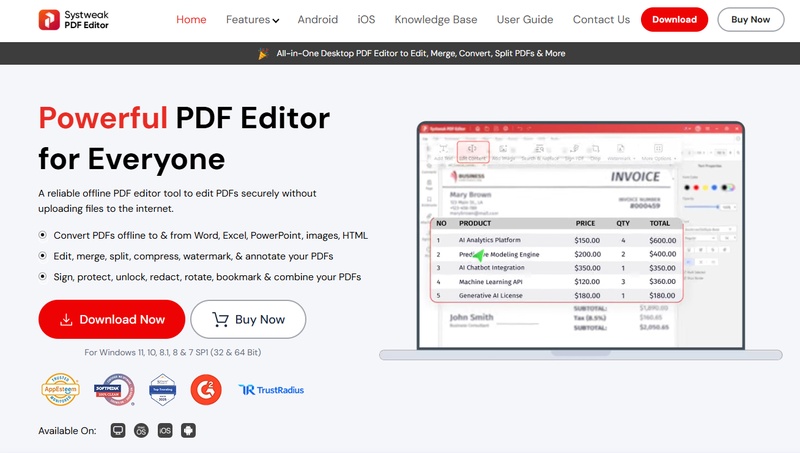The height and width of the screenshot is (453, 800).
Task: Open the User Guide page
Action: [x=525, y=19]
